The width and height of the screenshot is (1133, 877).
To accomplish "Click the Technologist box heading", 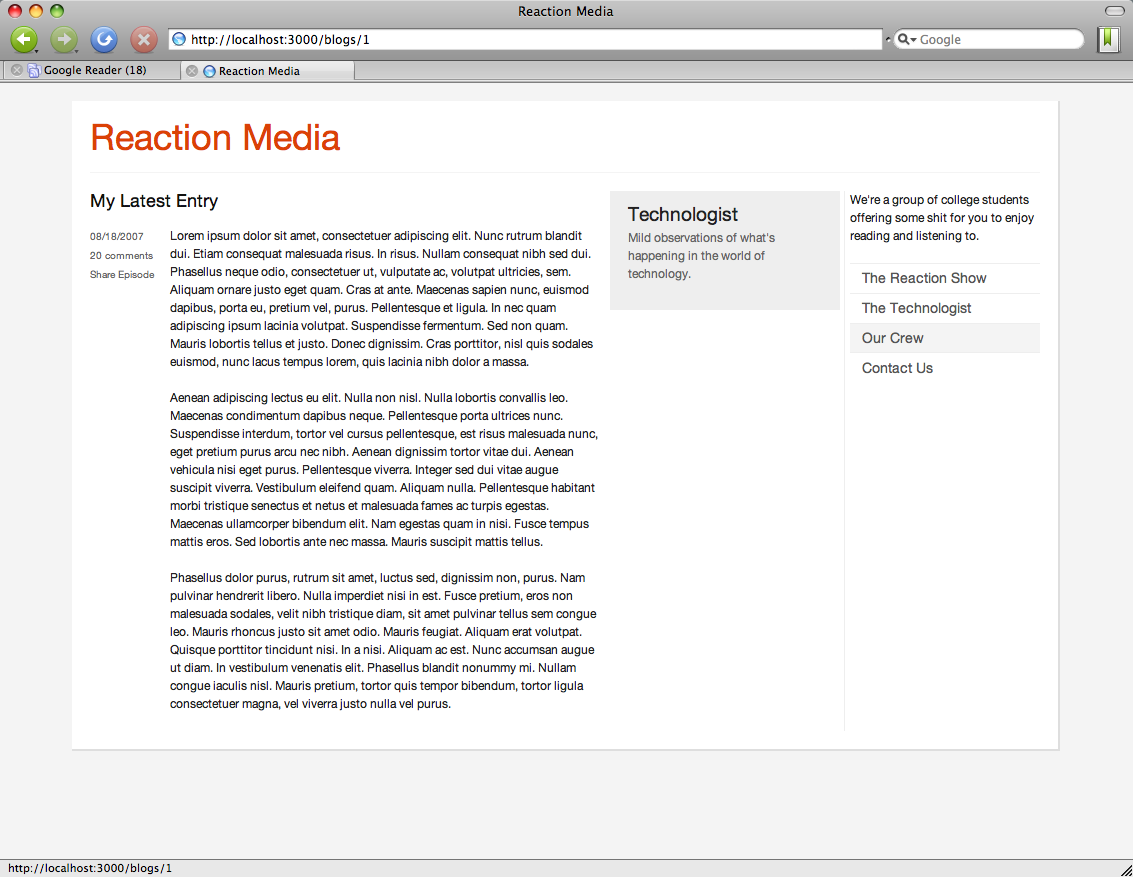I will [x=683, y=215].
